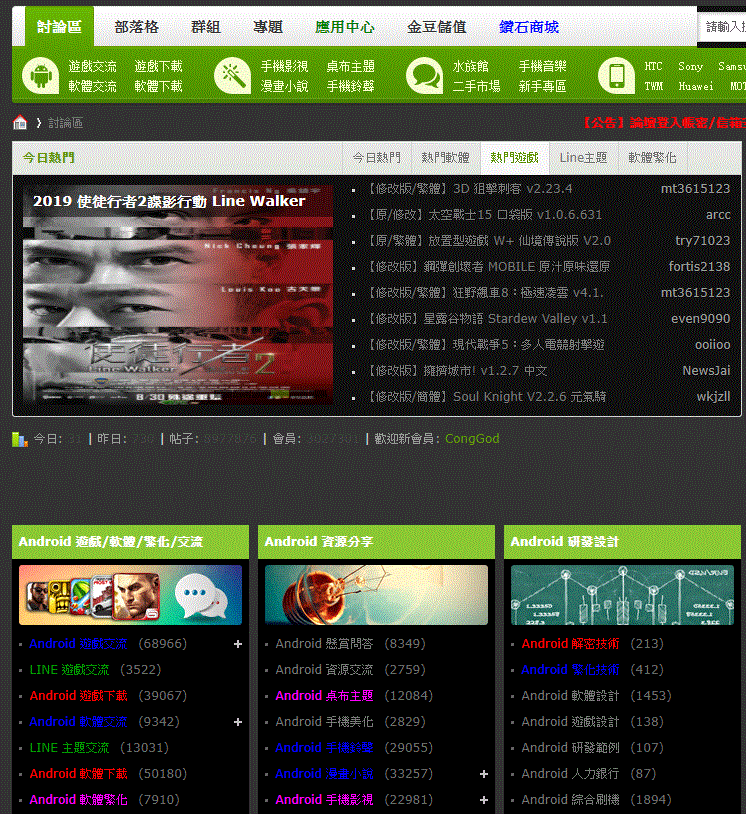This screenshot has height=814, width=746.
Task: Switch to 熱門軟體 hot list tab
Action: [445, 158]
